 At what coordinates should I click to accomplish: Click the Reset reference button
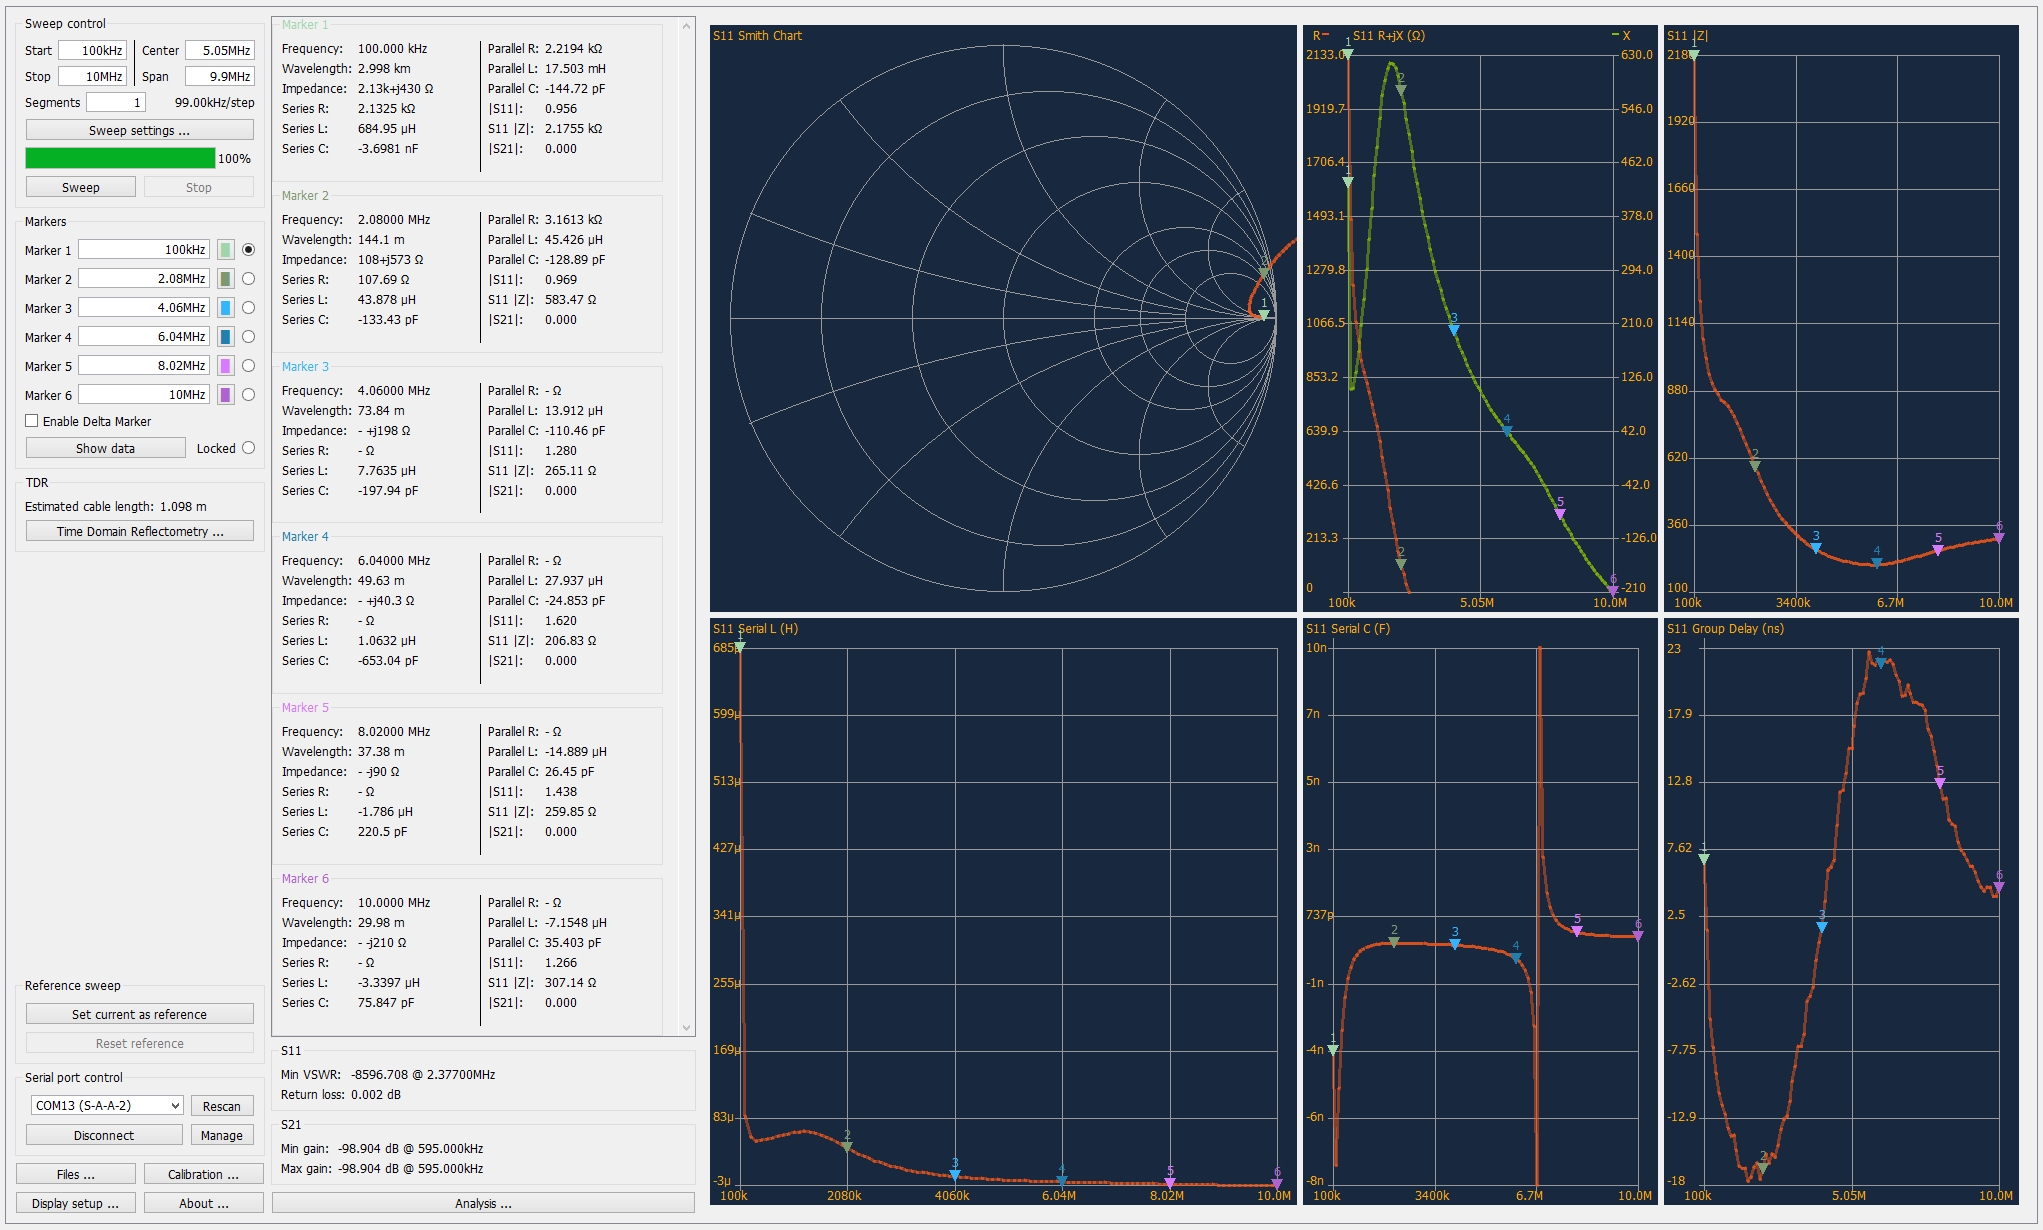coord(139,1043)
